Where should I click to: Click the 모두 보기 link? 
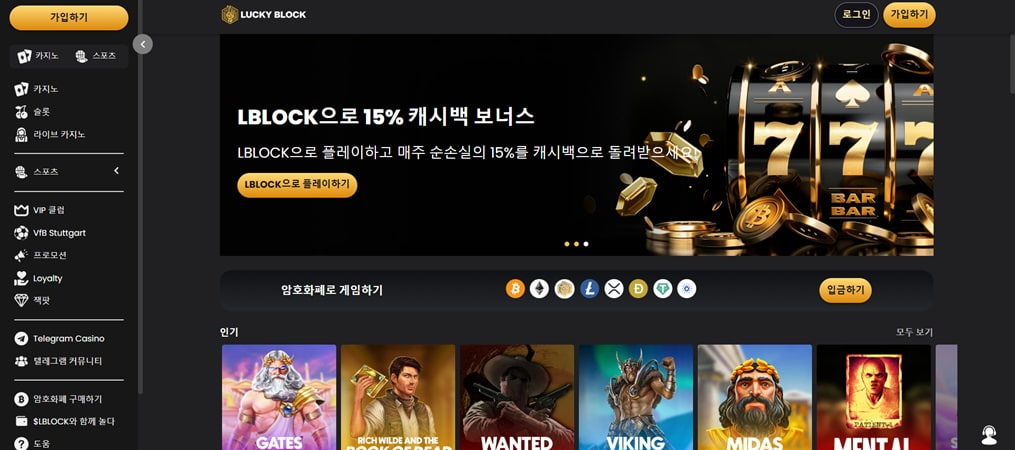pyautogui.click(x=914, y=332)
